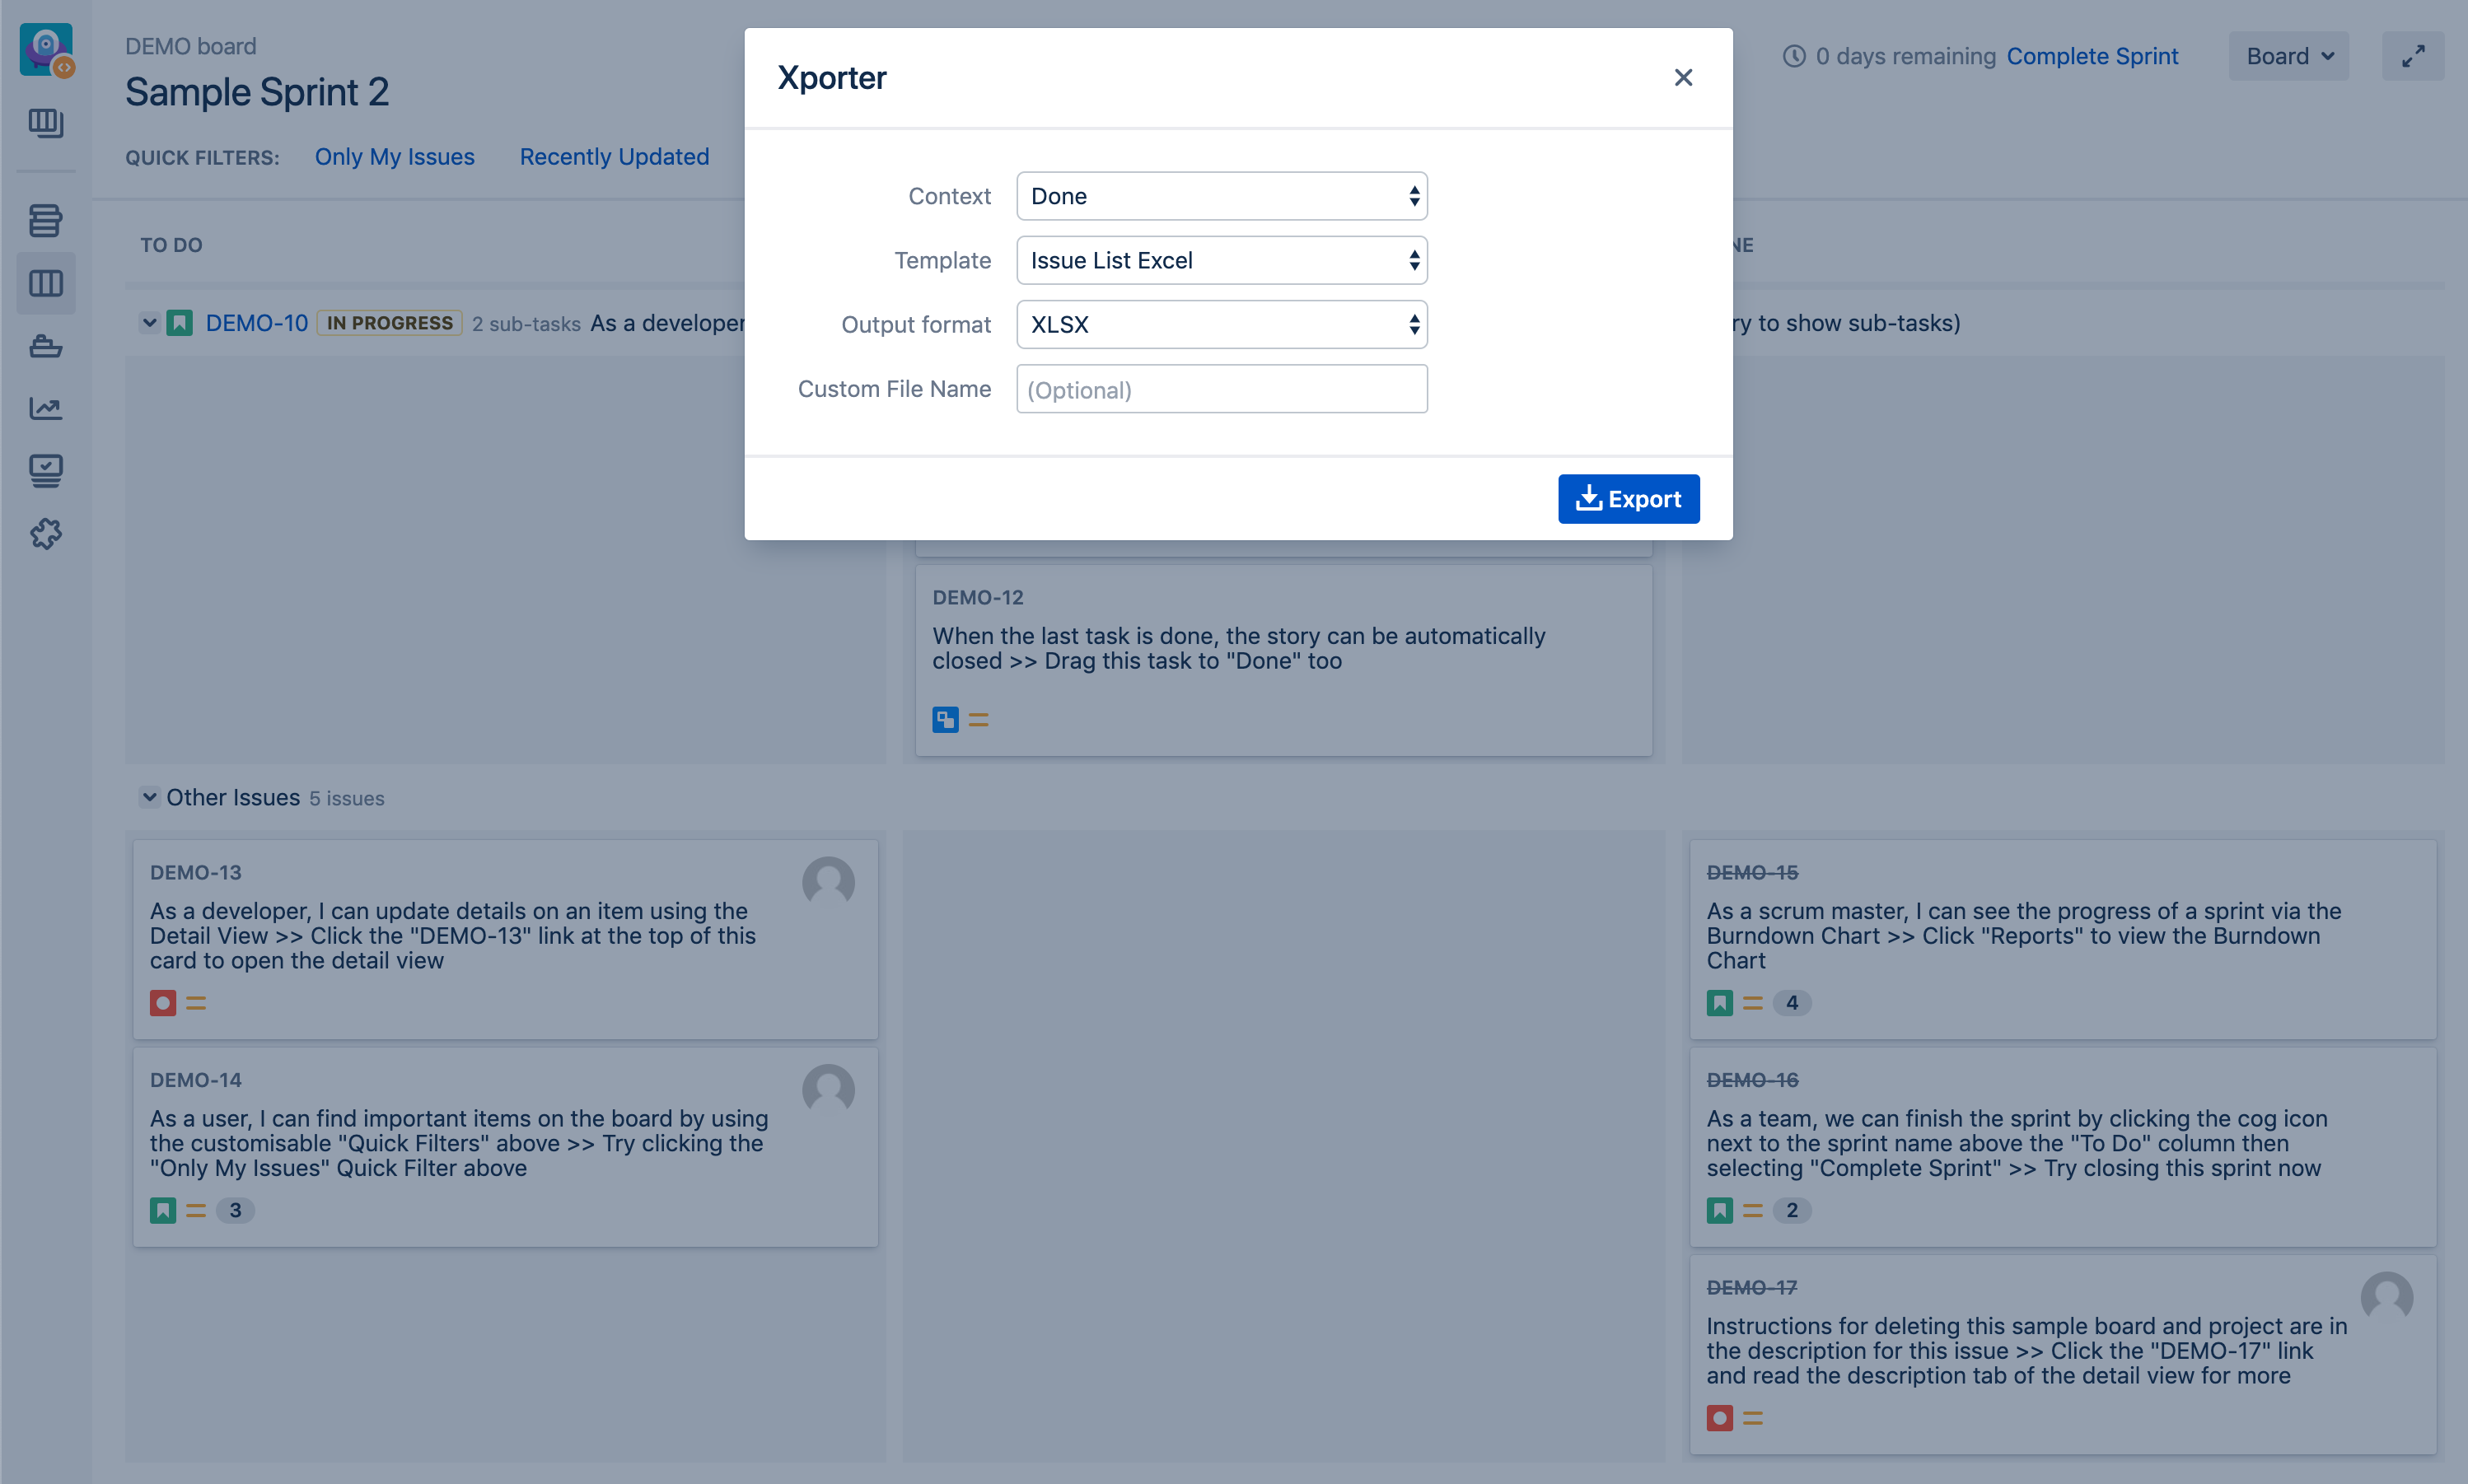The image size is (2468, 1484).
Task: Select the Active sprints board icon
Action: point(46,284)
